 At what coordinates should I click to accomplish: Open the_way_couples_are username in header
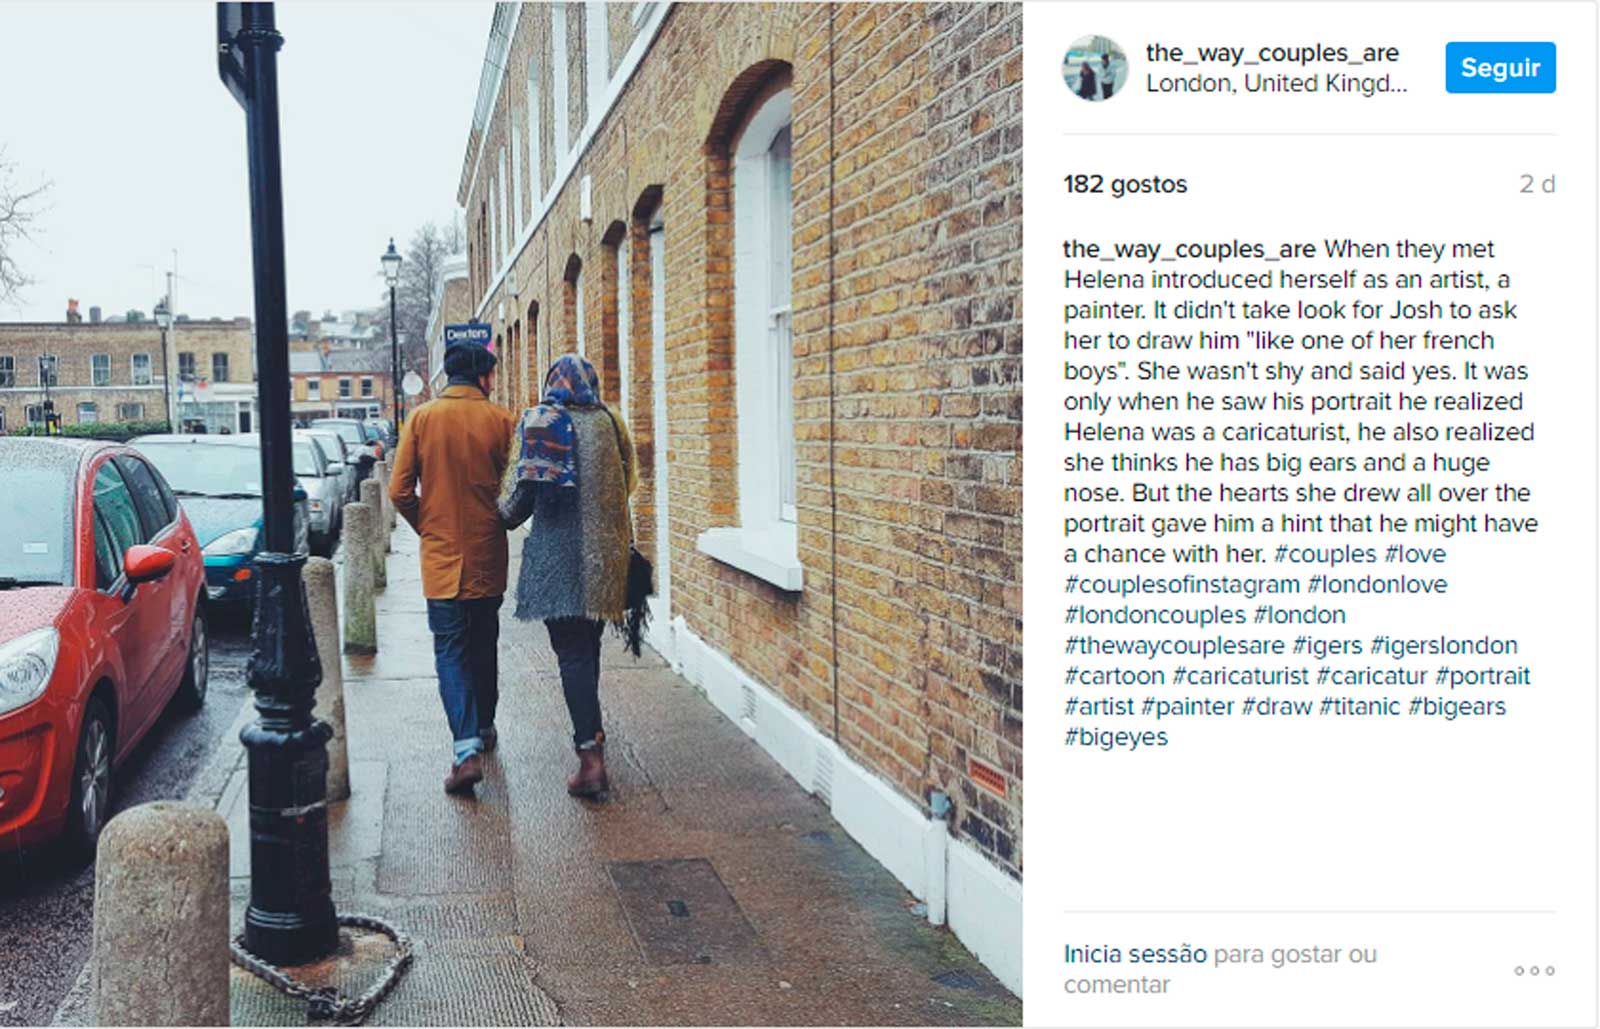click(1272, 52)
